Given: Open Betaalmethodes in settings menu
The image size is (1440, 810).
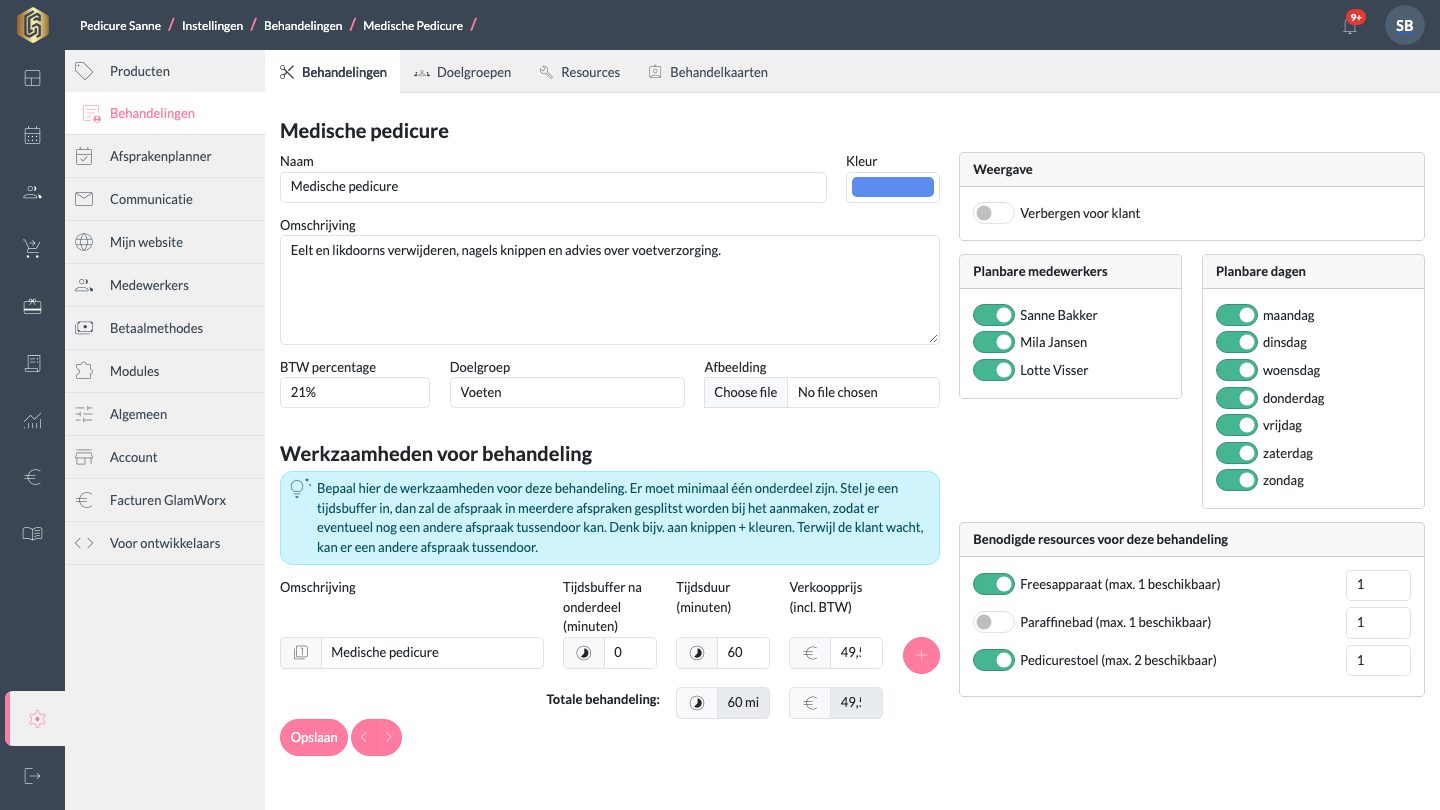Looking at the screenshot, I should click(x=165, y=328).
